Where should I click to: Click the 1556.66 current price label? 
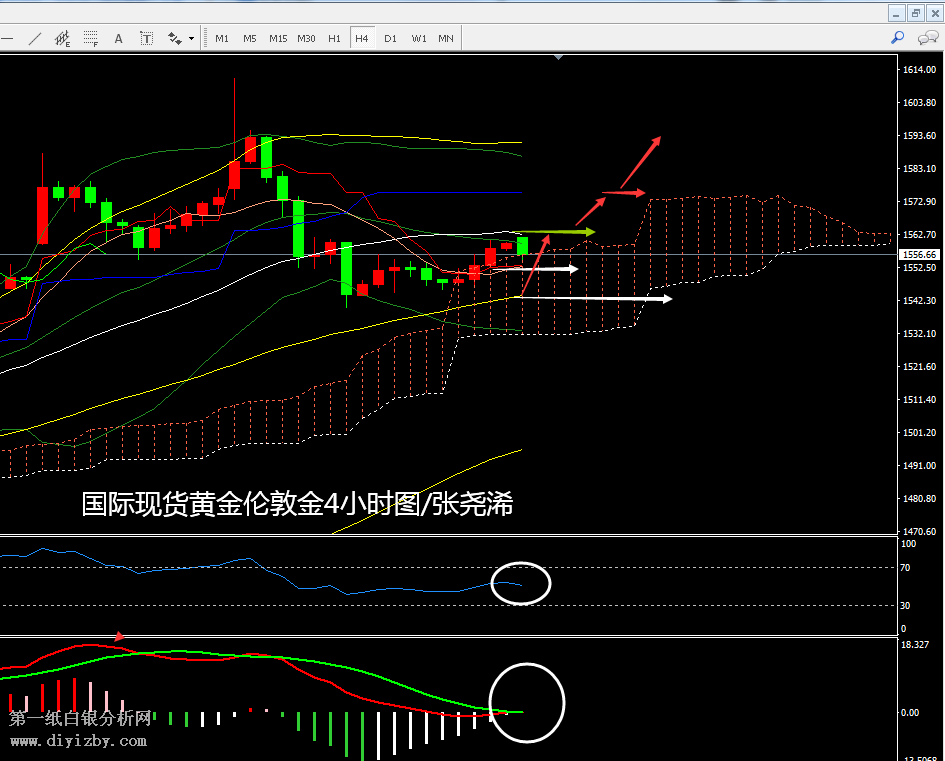(x=918, y=255)
